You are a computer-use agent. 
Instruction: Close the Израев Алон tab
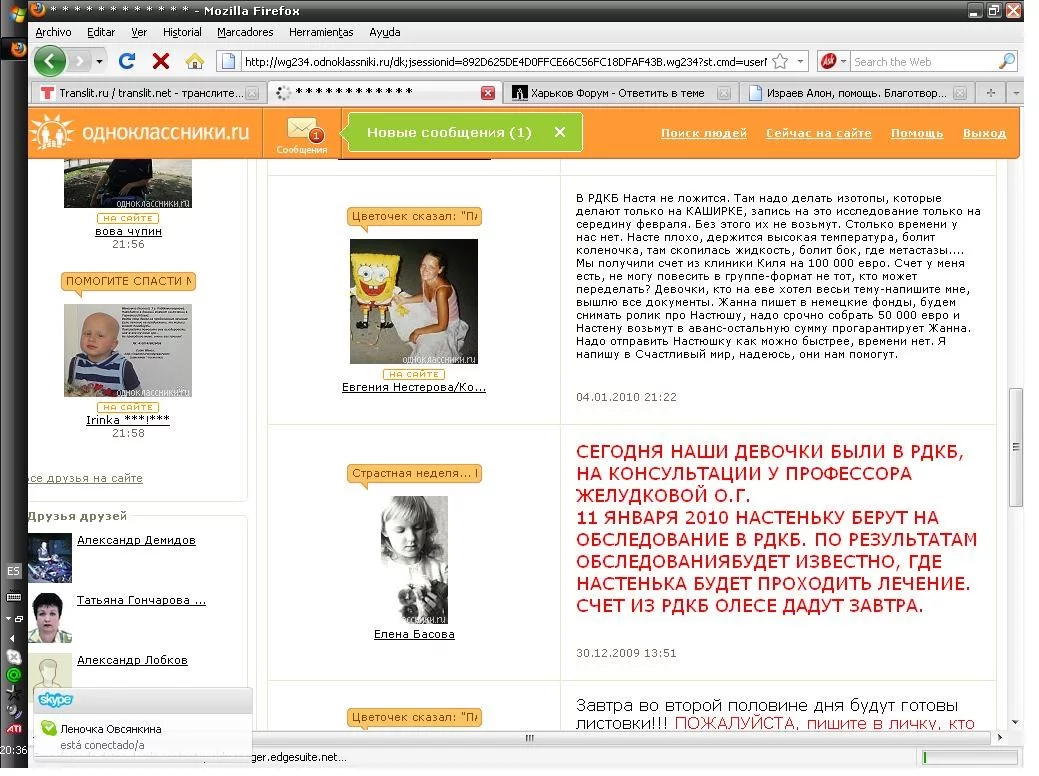pos(960,94)
